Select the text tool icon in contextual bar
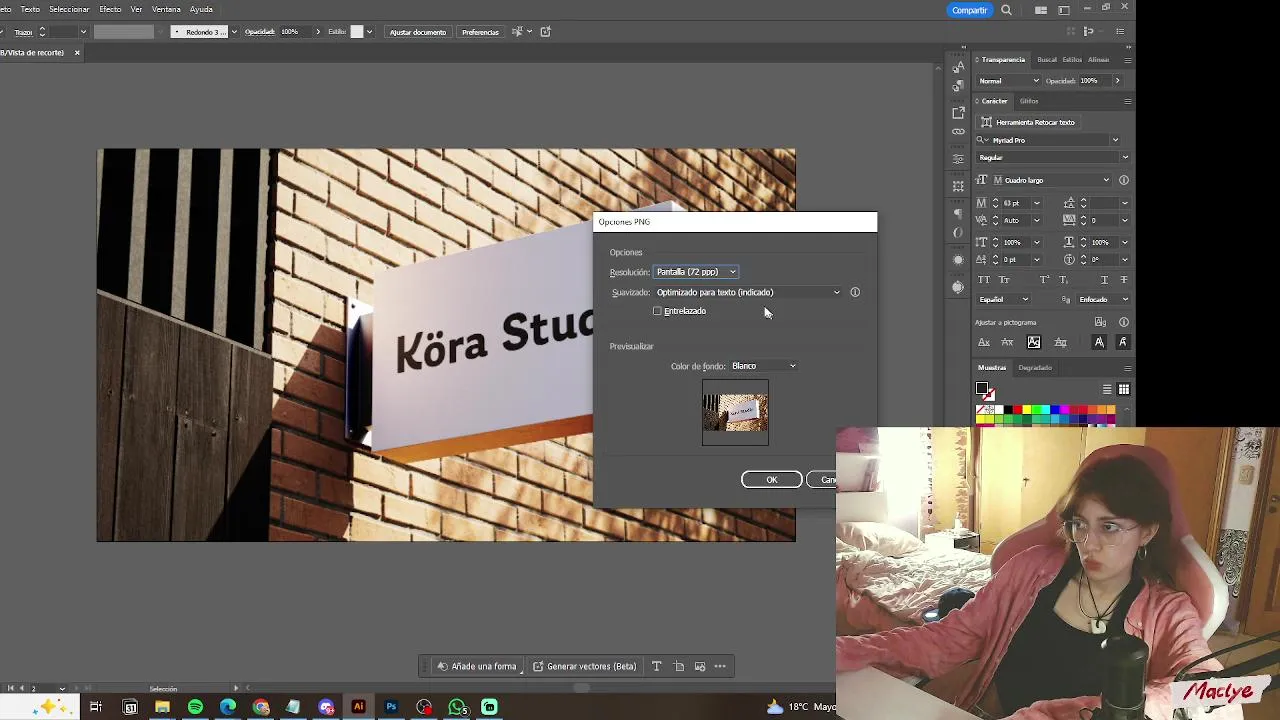 (x=656, y=666)
